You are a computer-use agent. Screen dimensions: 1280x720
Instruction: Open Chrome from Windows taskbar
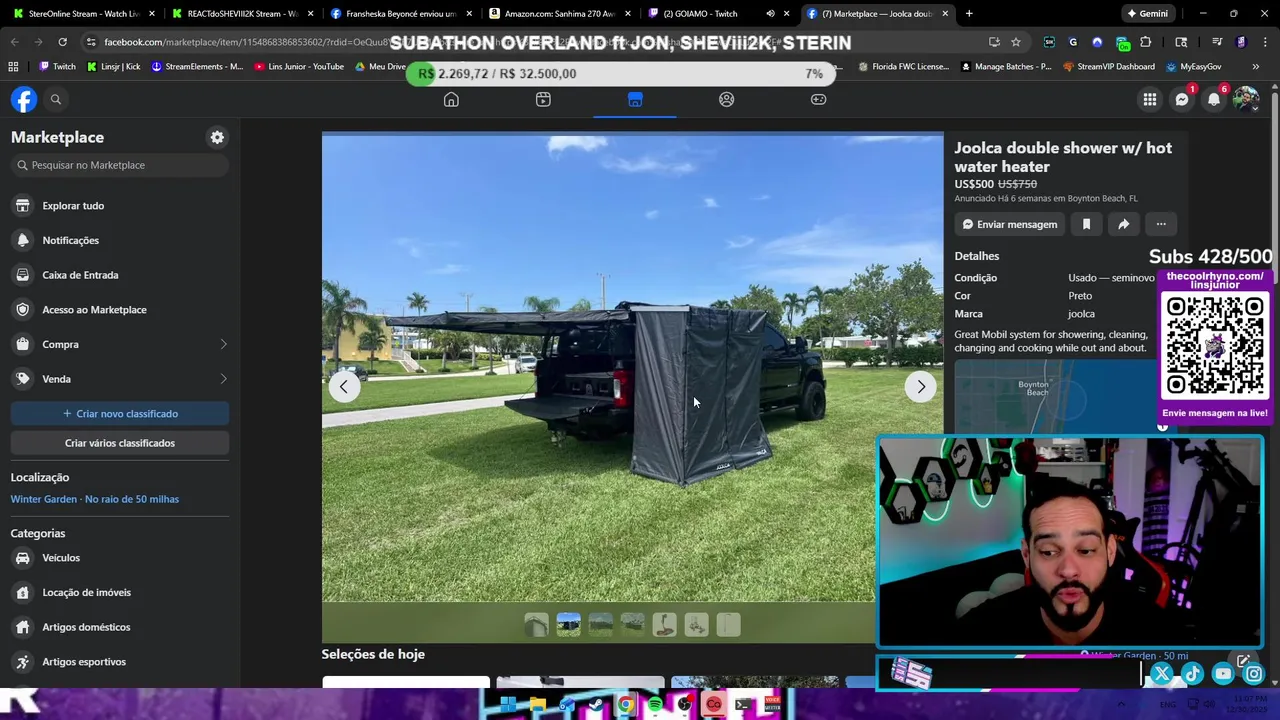tap(626, 705)
